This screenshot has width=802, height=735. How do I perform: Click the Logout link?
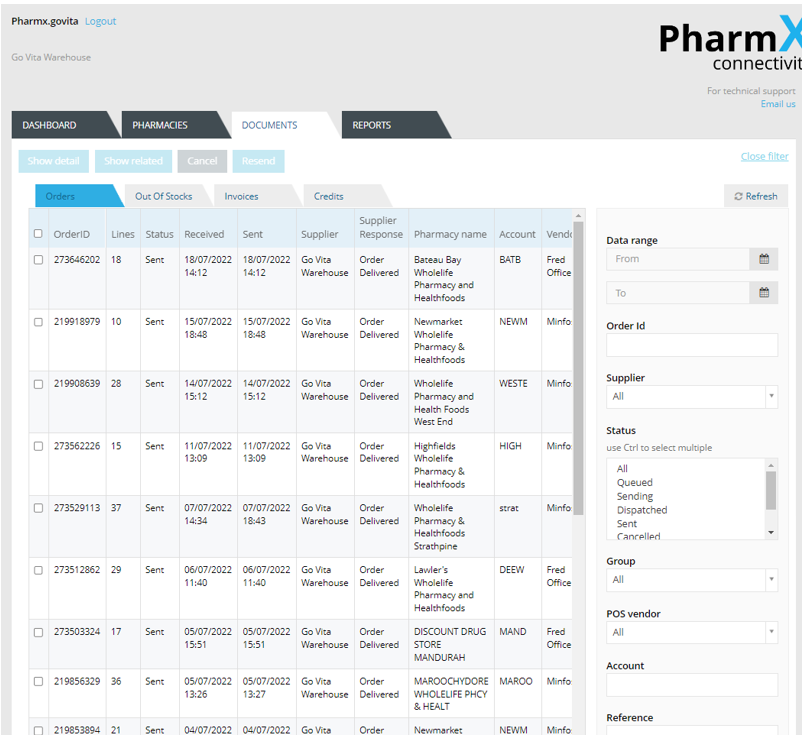(x=100, y=21)
